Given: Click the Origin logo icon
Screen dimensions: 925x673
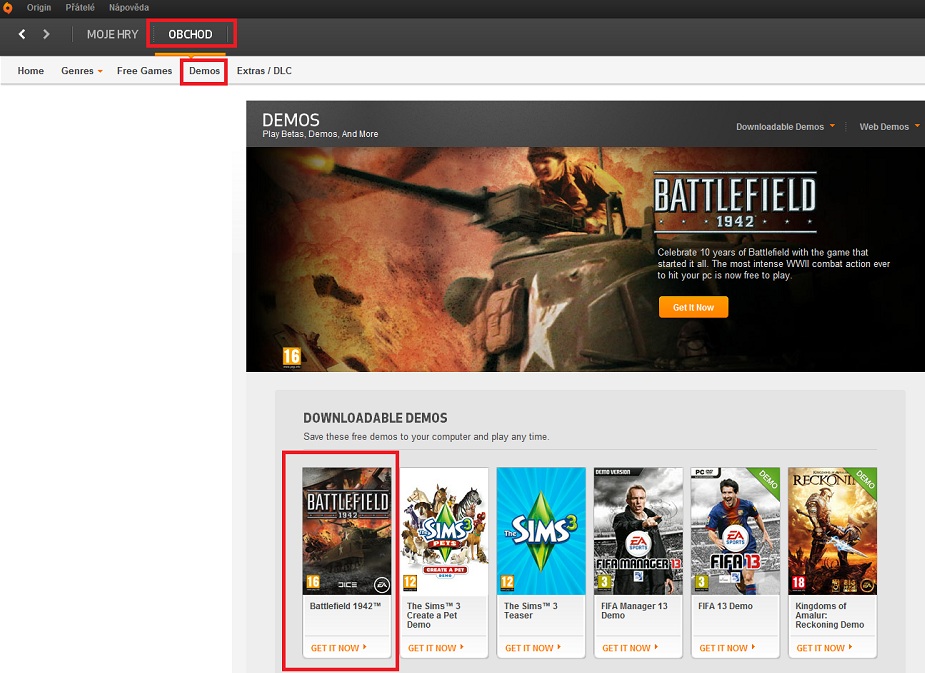Looking at the screenshot, I should click(7, 8).
